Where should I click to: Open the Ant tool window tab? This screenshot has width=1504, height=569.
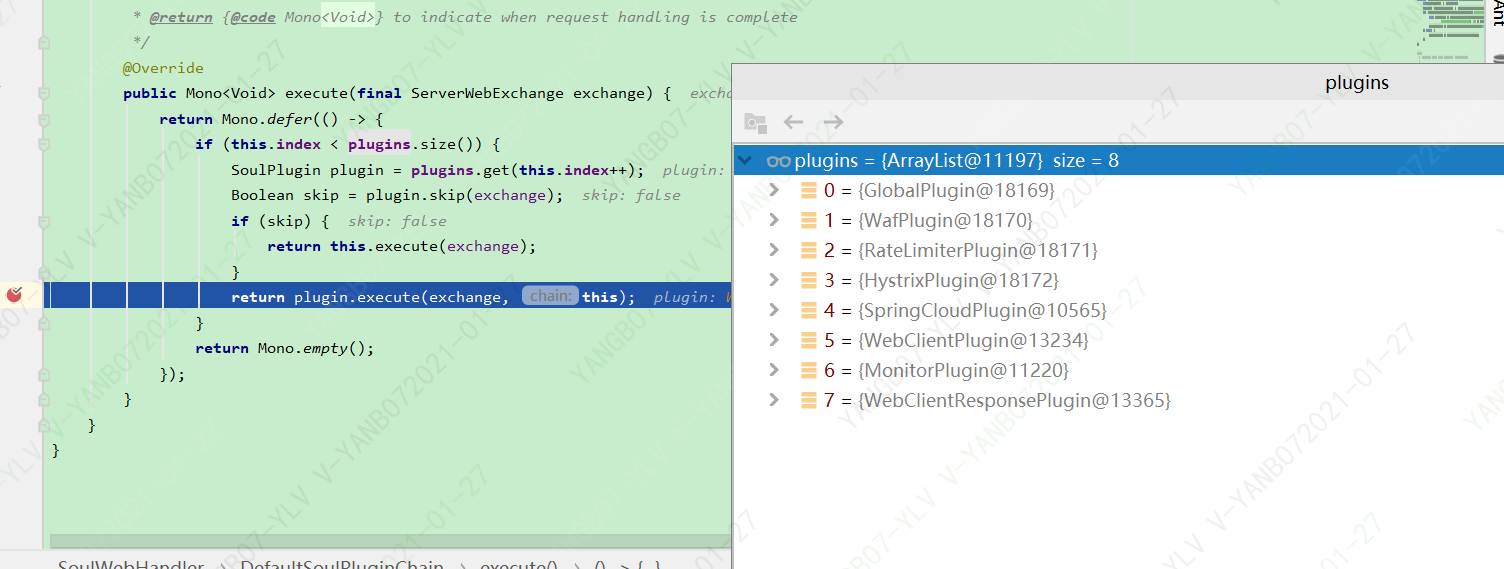[x=1496, y=12]
